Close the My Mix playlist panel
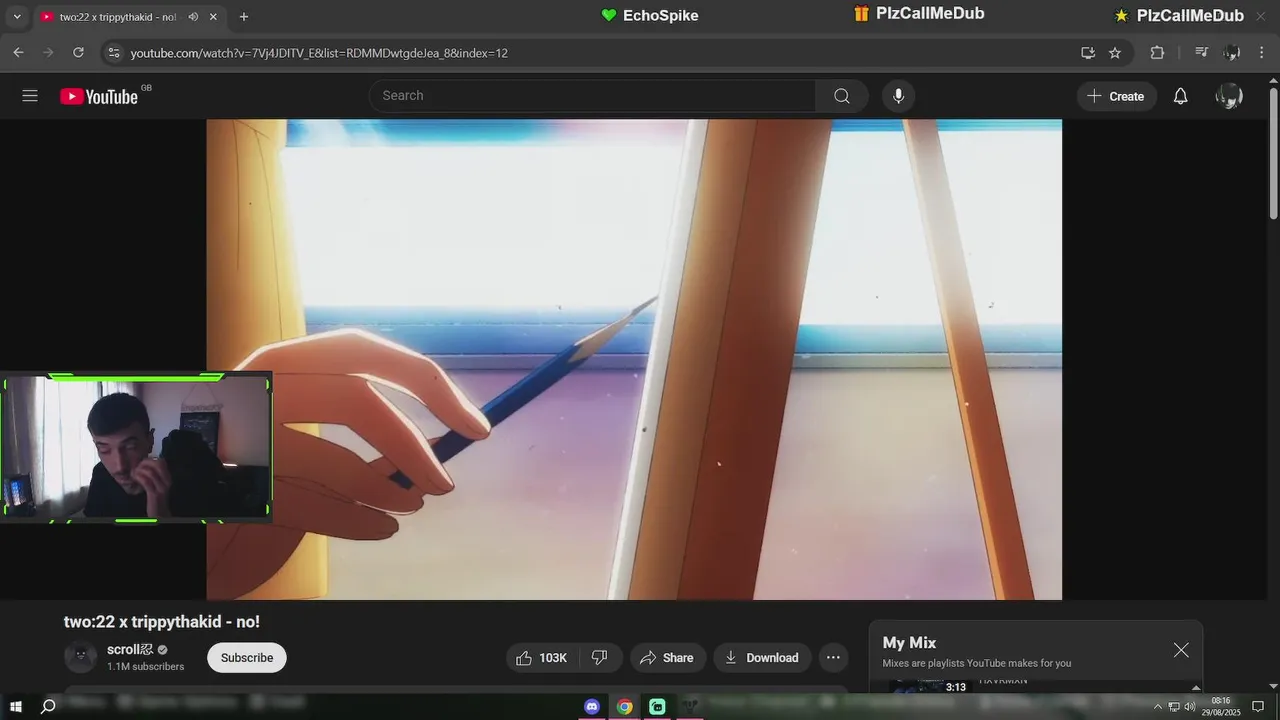The width and height of the screenshot is (1280, 720). tap(1181, 650)
